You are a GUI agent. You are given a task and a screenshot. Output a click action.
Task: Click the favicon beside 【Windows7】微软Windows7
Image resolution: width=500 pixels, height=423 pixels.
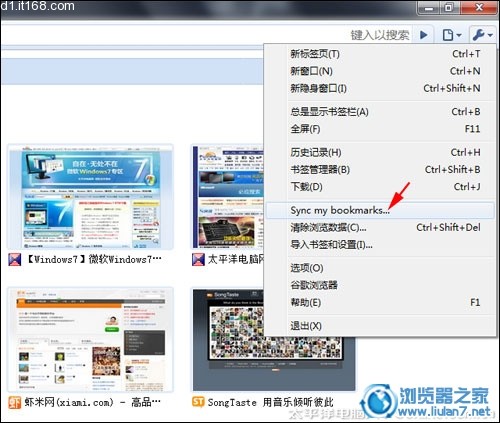[15, 259]
